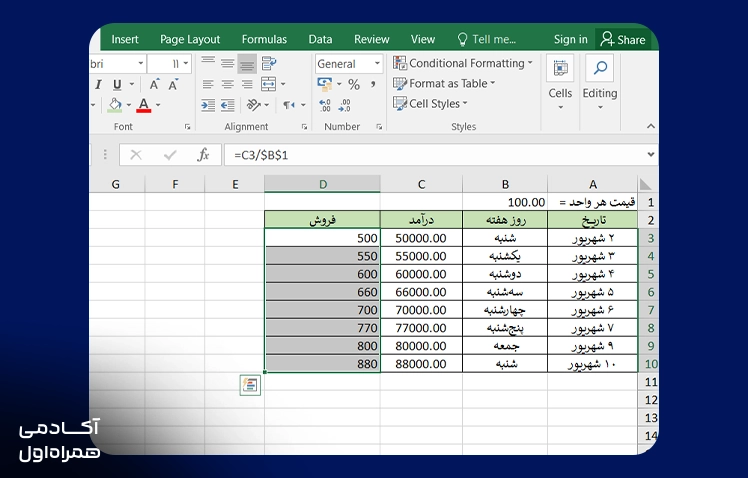Open Font dialog launcher

187,127
